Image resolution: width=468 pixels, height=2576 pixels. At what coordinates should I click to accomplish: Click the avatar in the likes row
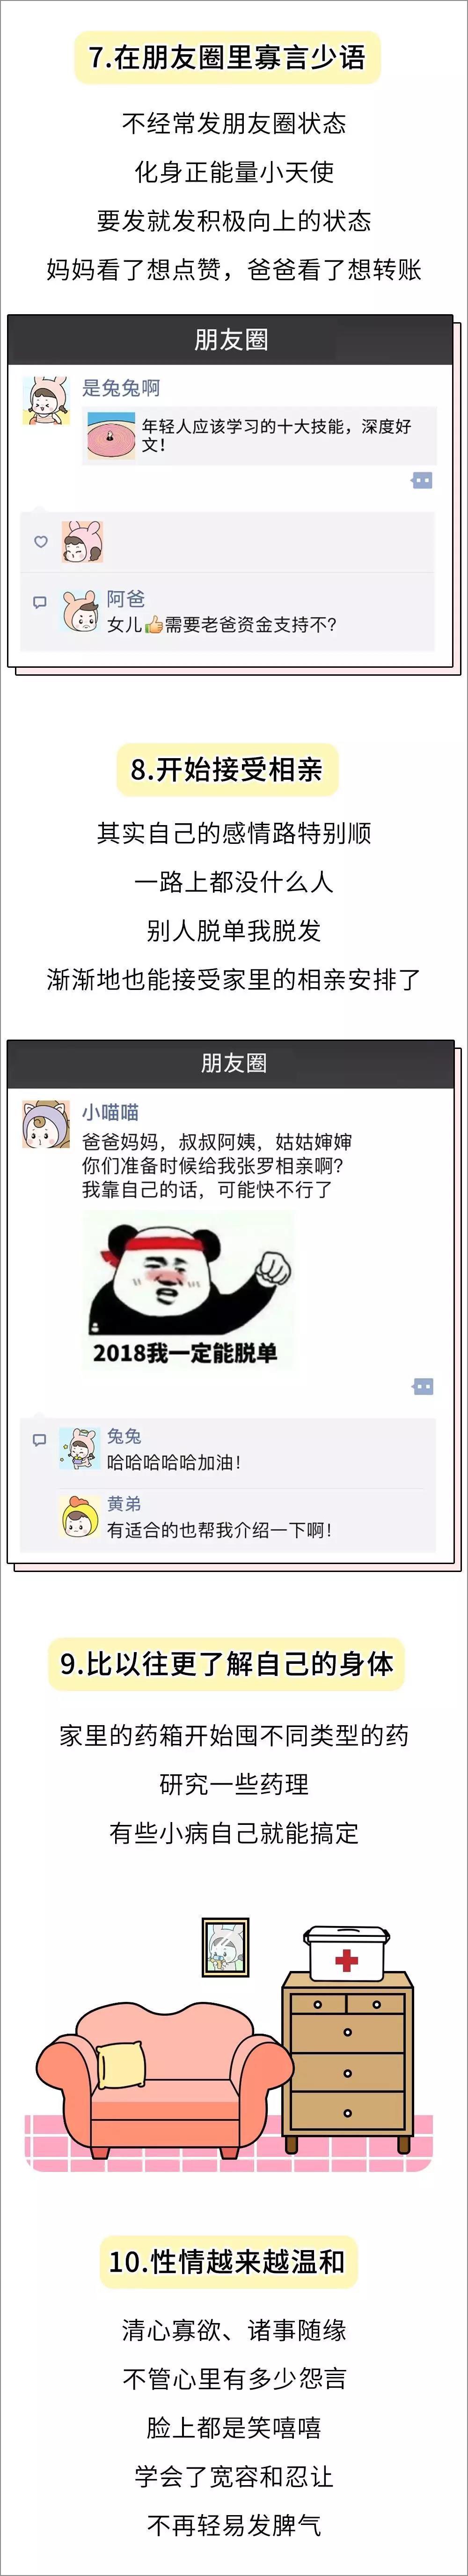pos(82,541)
